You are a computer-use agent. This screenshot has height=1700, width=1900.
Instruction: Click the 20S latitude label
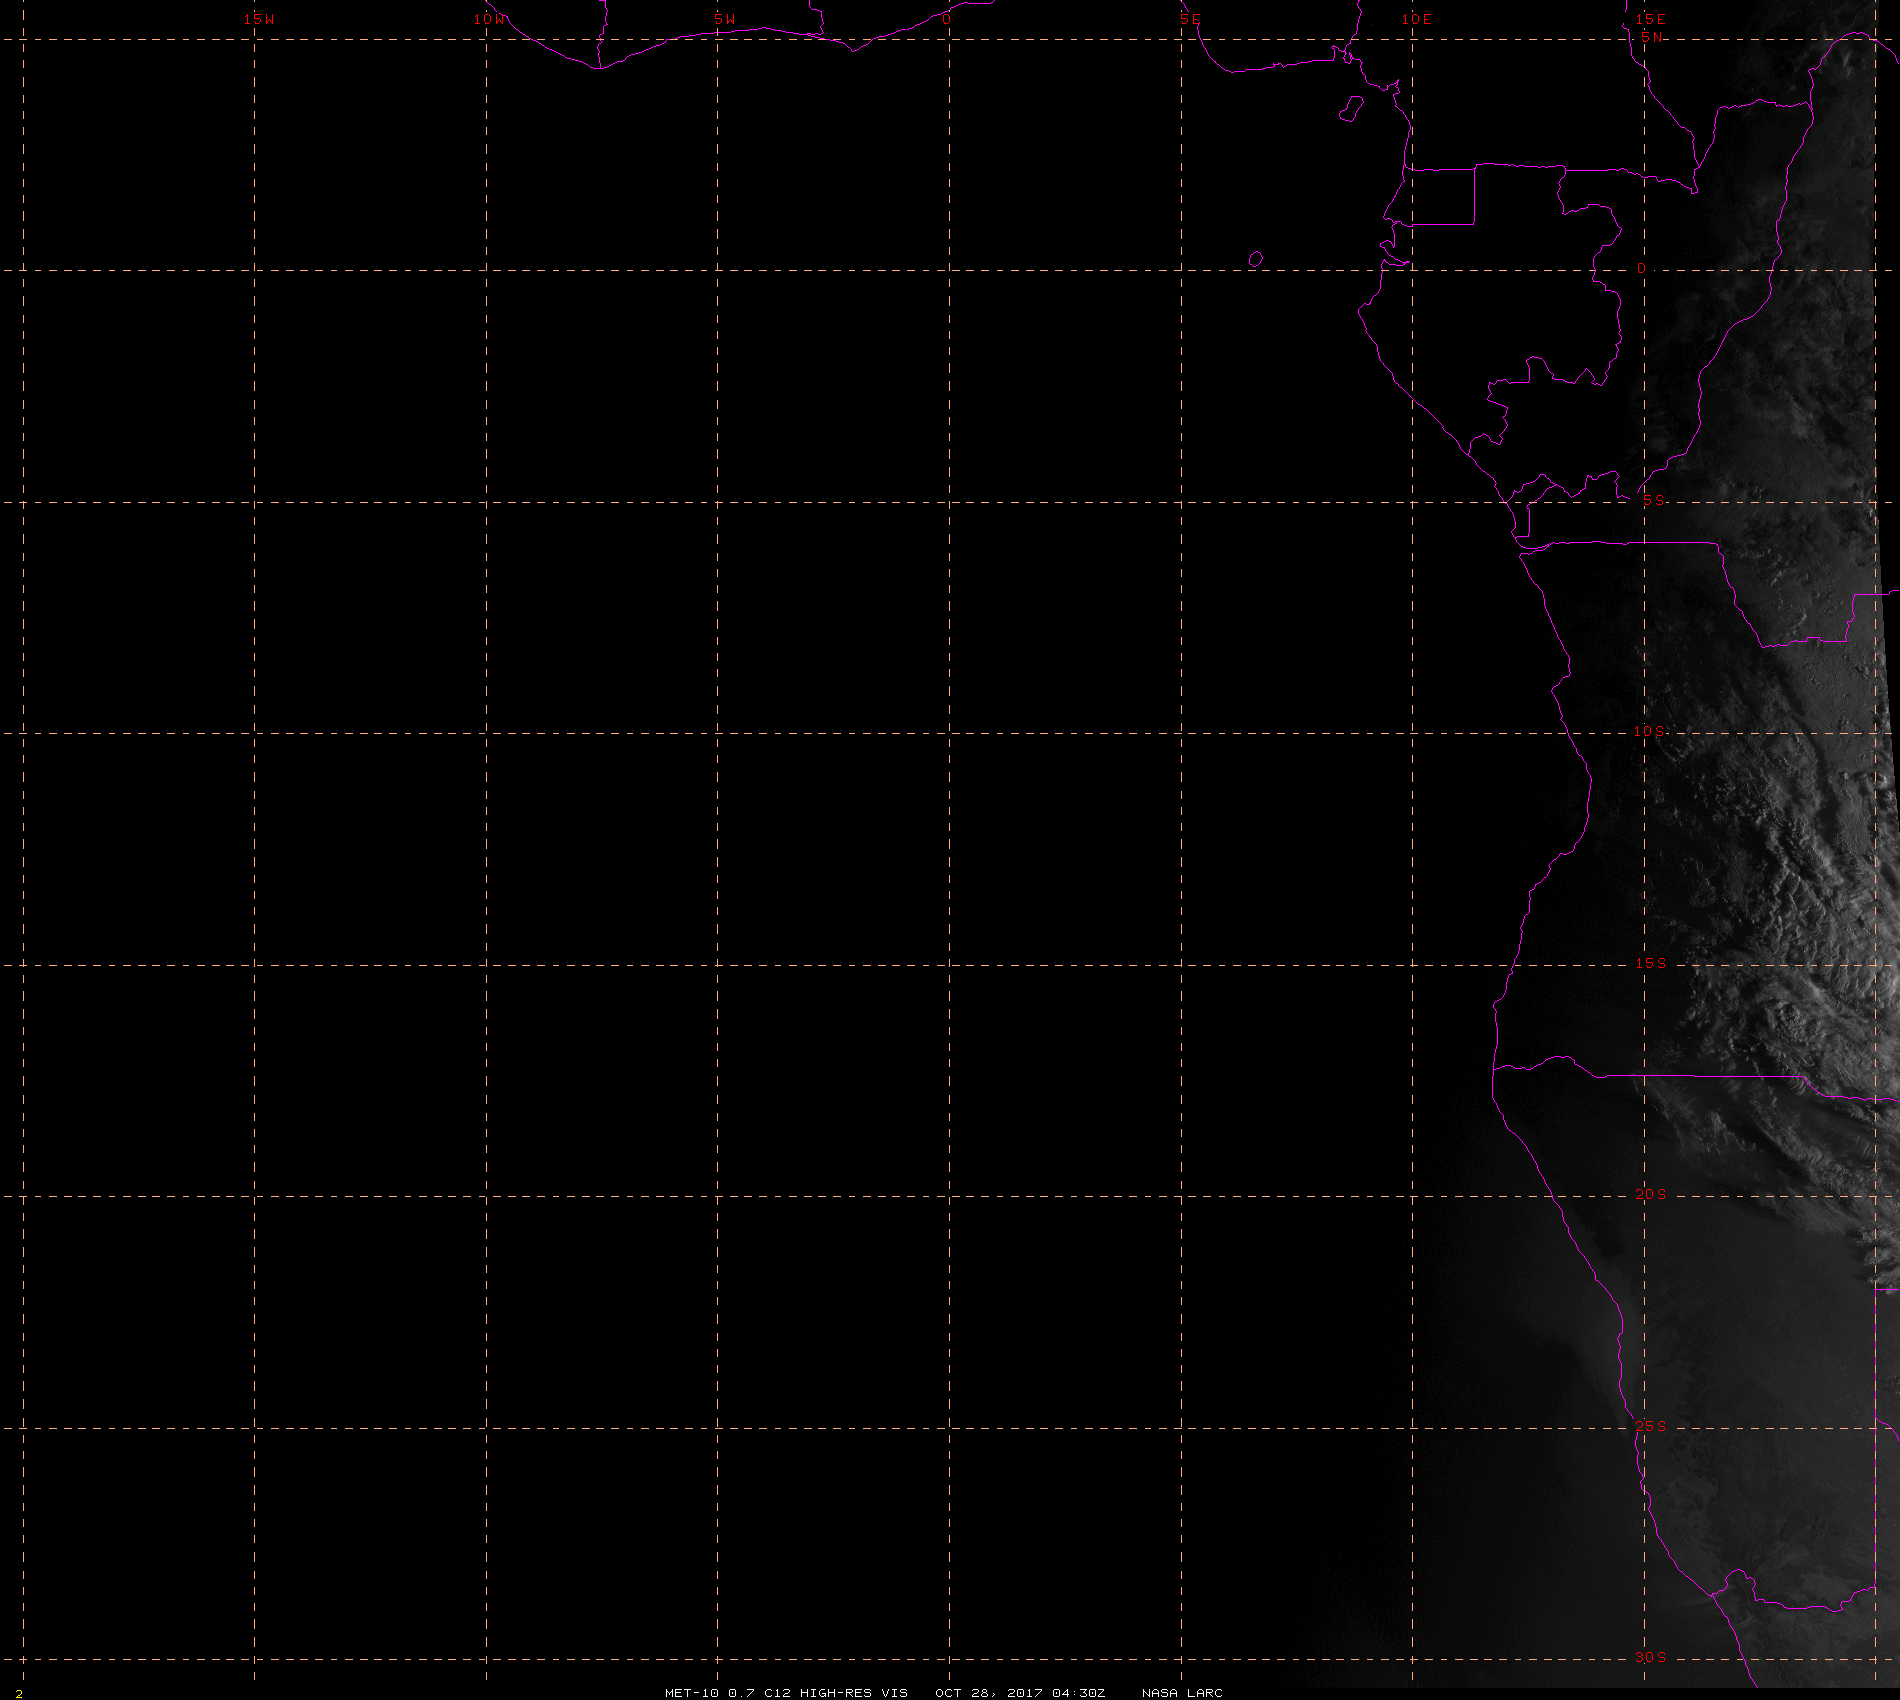tap(1651, 1194)
